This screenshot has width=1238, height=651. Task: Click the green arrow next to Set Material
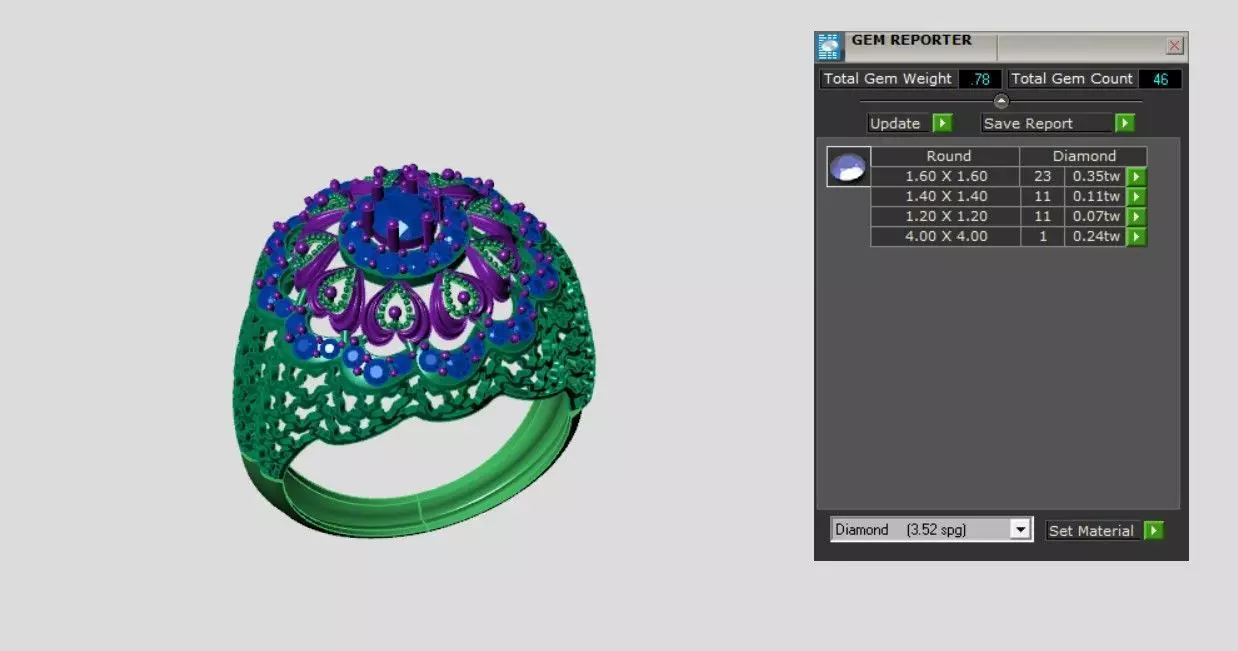click(x=1153, y=531)
